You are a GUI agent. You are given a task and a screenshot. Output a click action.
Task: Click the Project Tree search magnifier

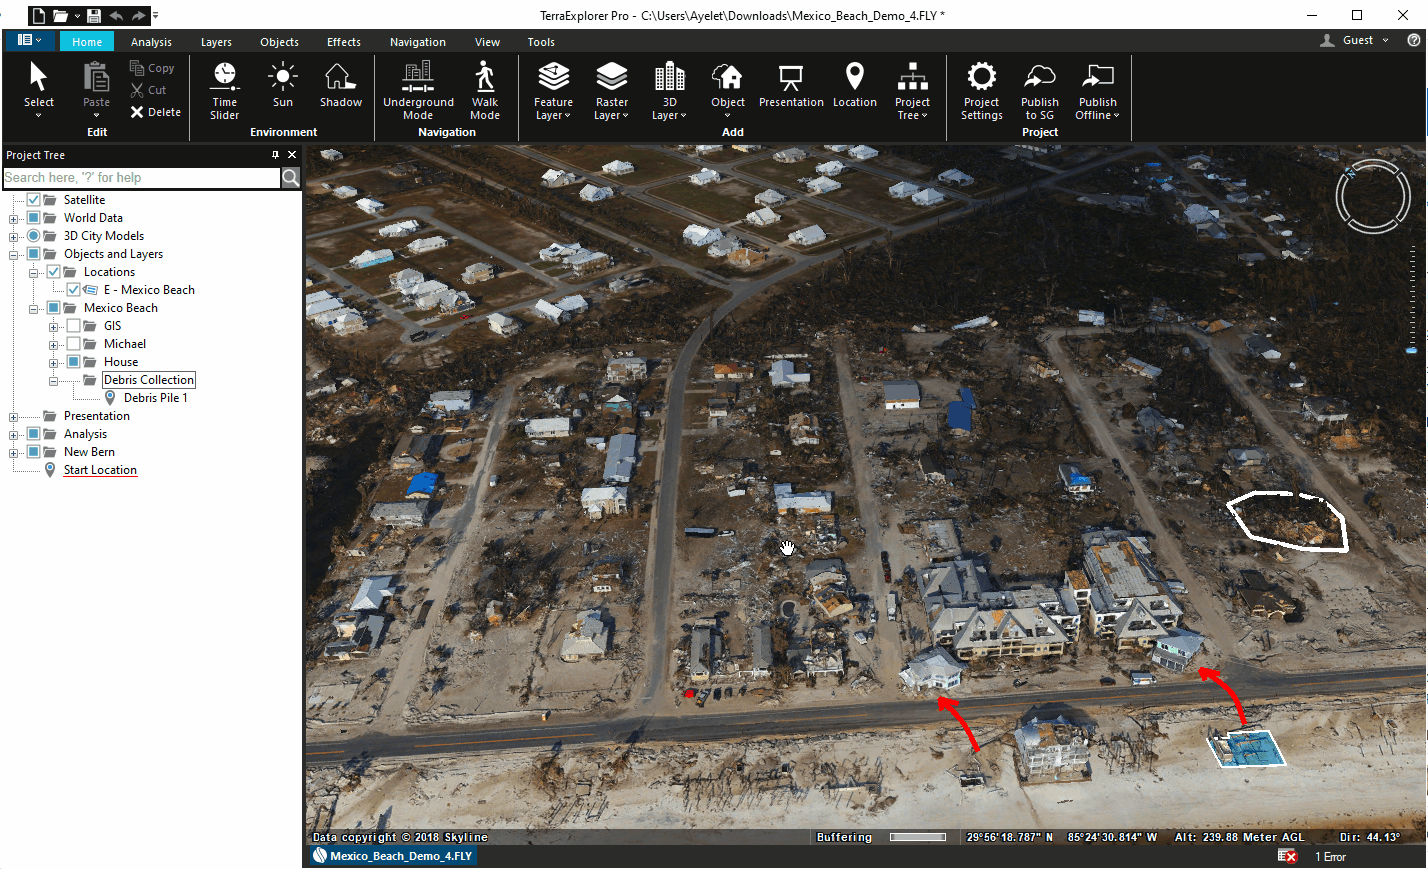[290, 177]
